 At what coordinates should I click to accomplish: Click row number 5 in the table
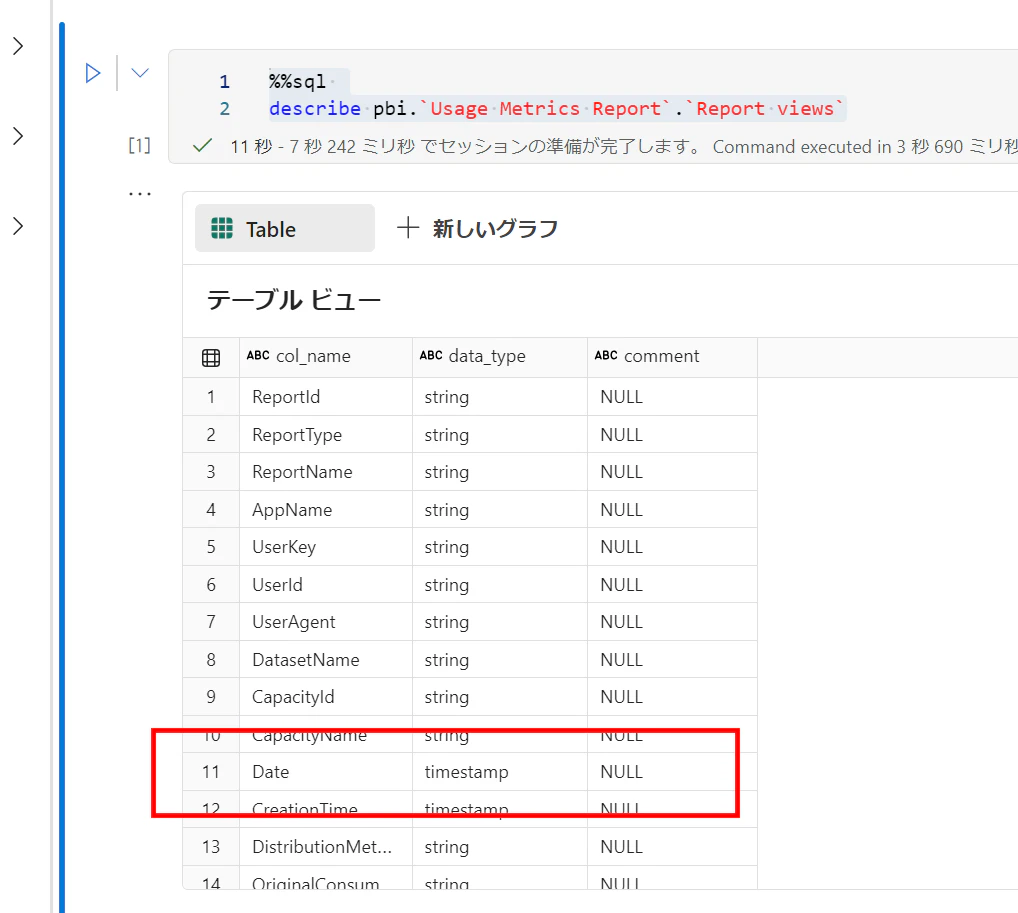tap(211, 547)
